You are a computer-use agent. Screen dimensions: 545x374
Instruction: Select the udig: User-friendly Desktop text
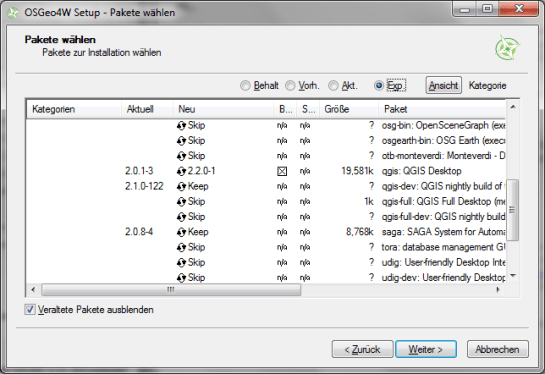[443, 262]
